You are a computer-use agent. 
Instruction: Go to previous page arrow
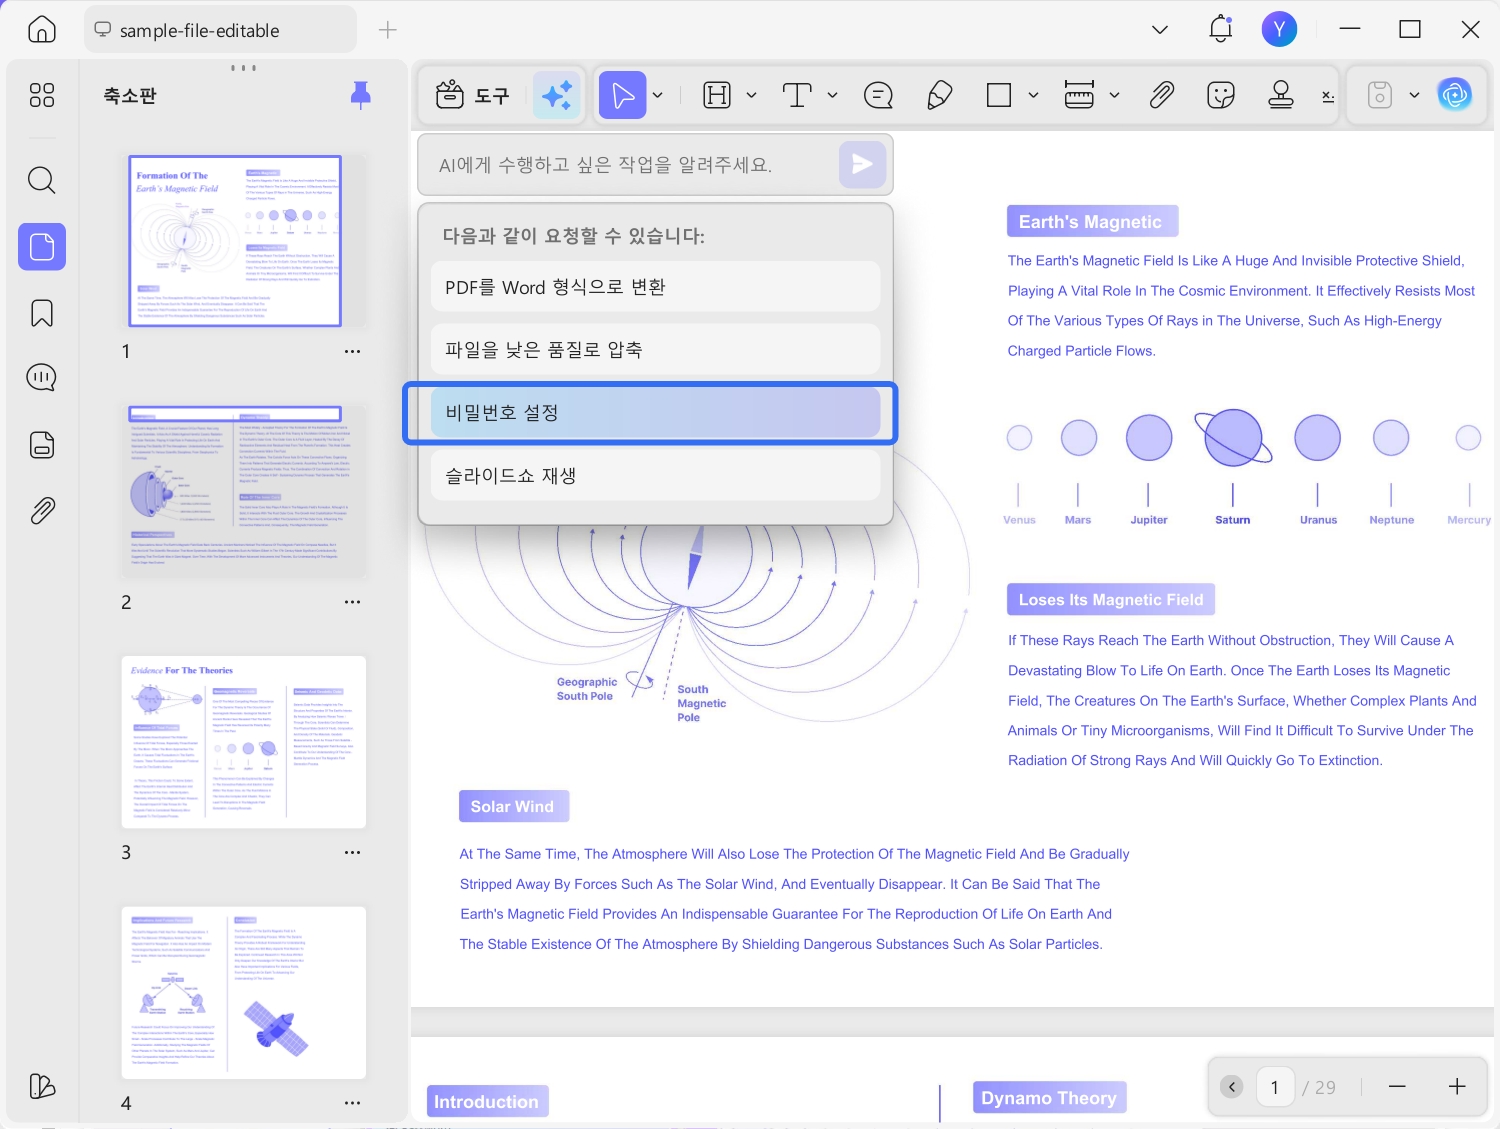pyautogui.click(x=1232, y=1087)
